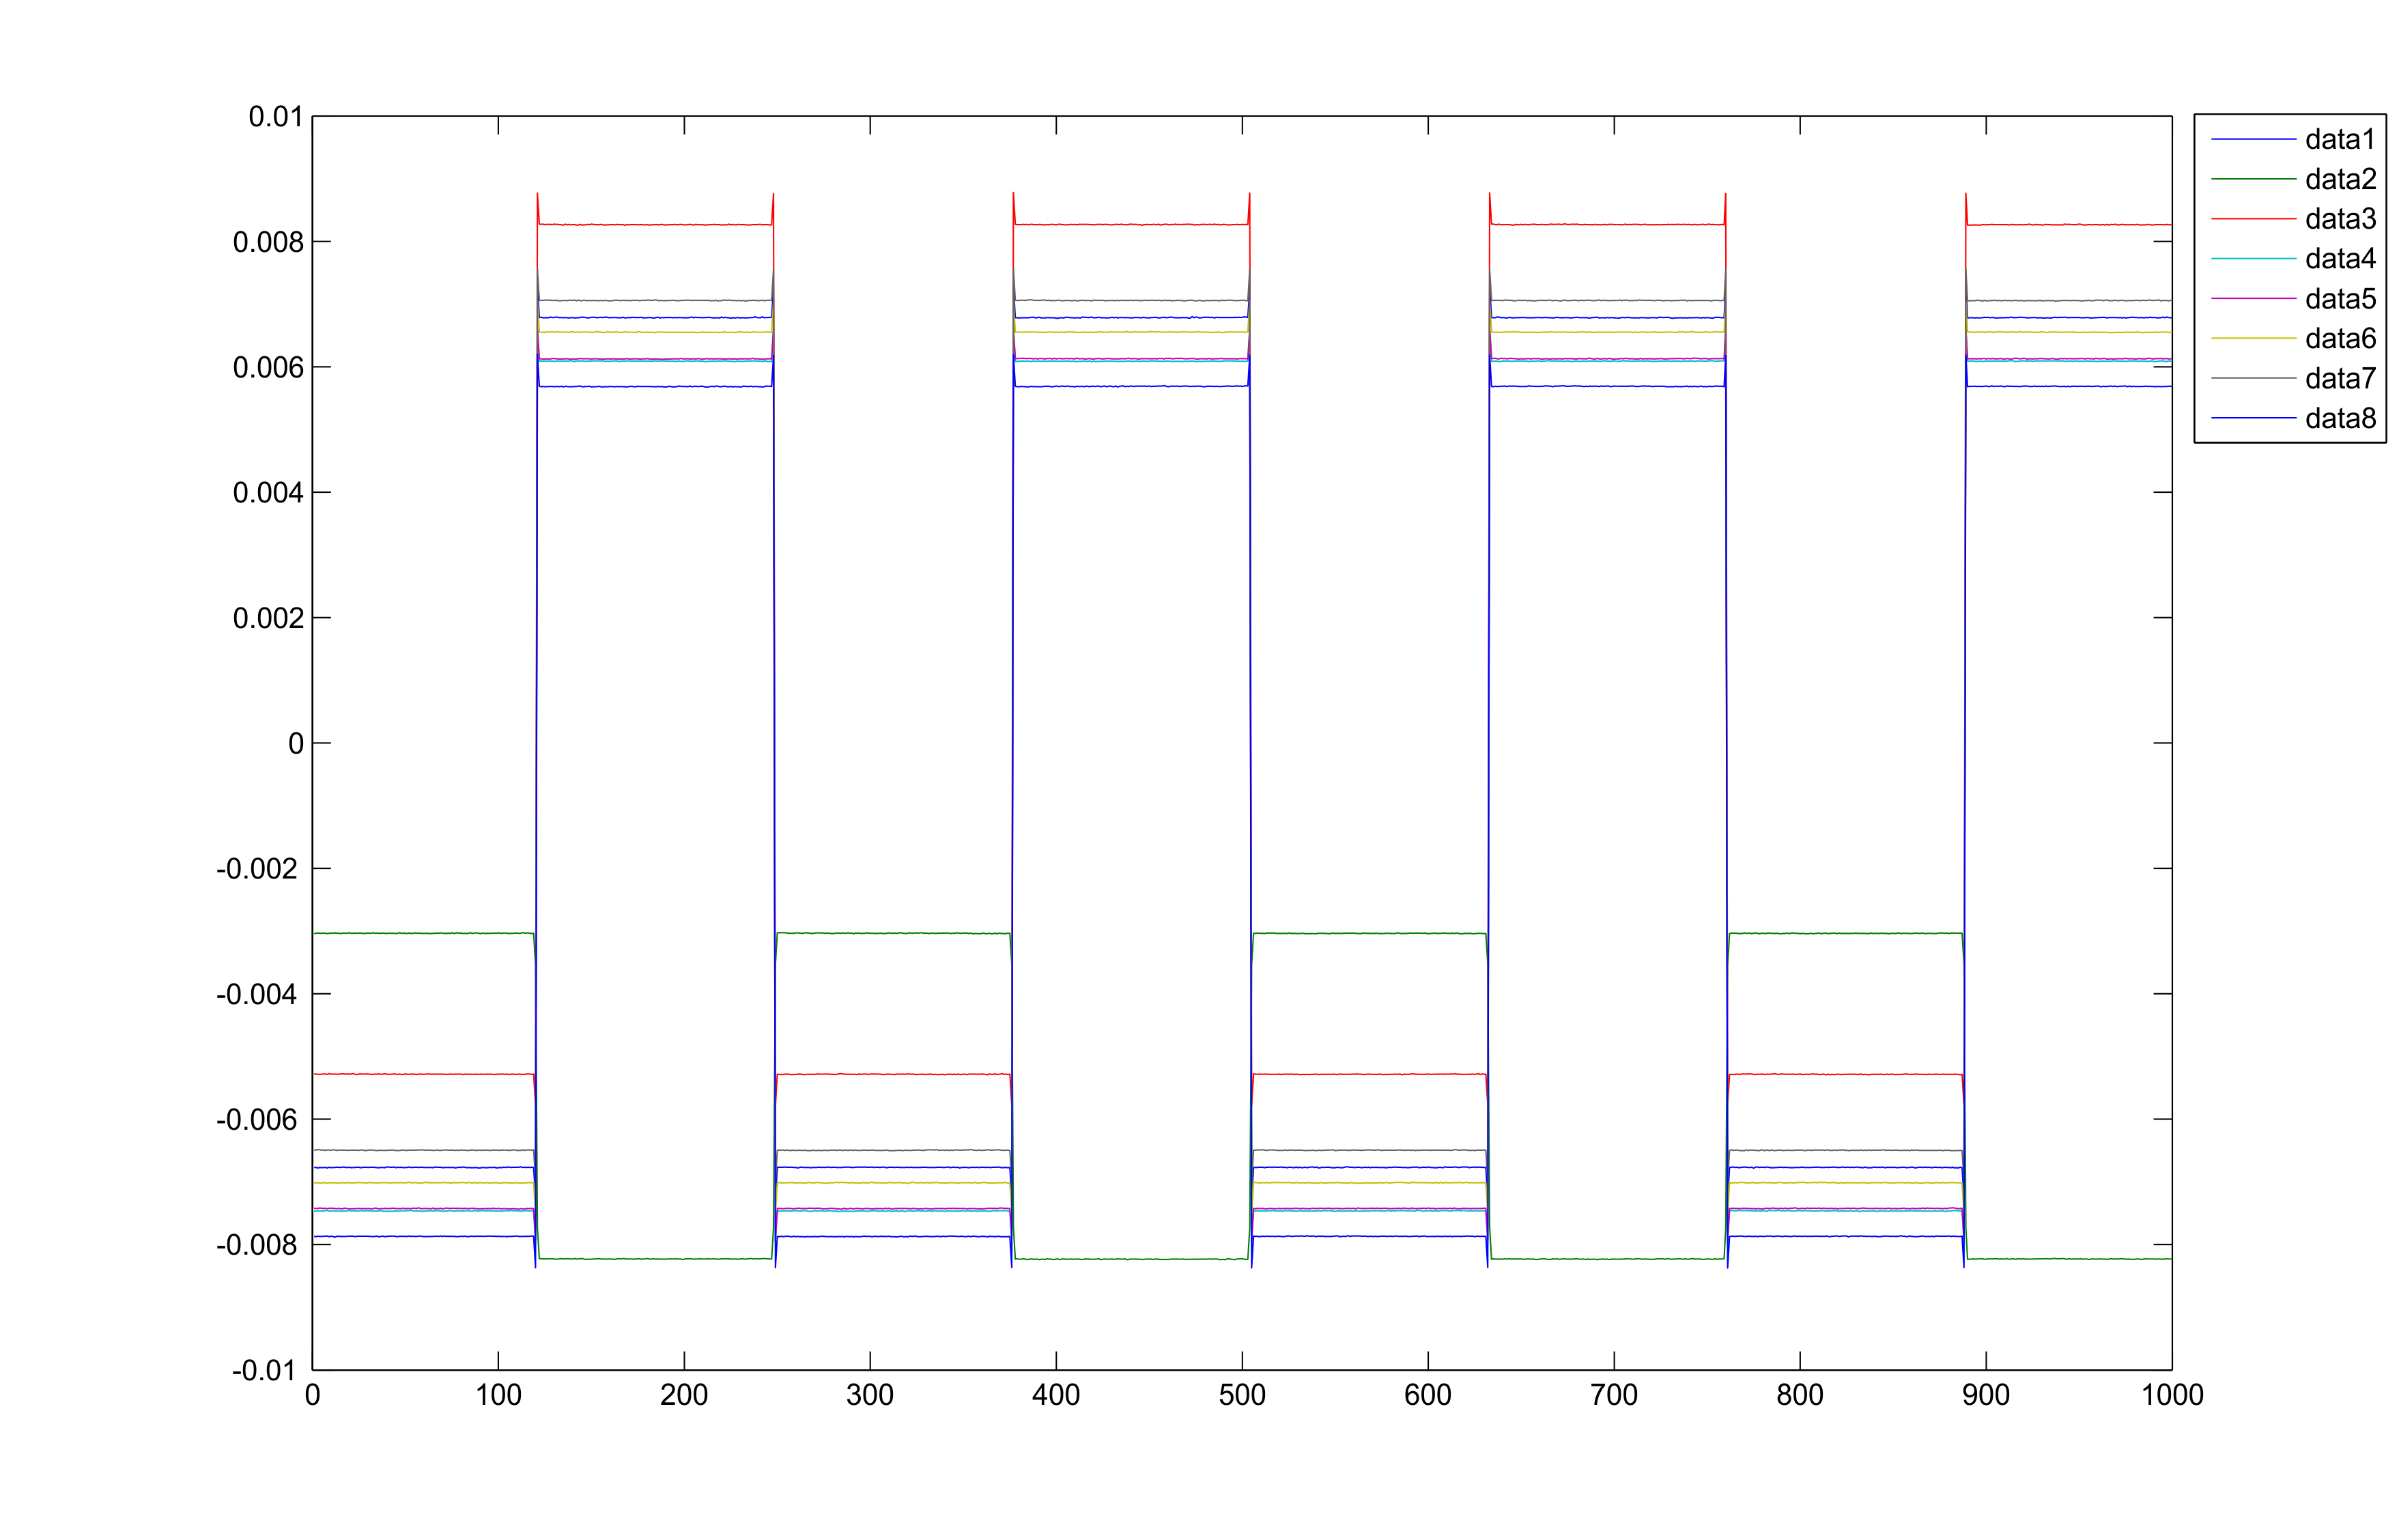2399x1540 pixels.
Task: Click x-axis tick label 400
Action: click(x=1056, y=1395)
